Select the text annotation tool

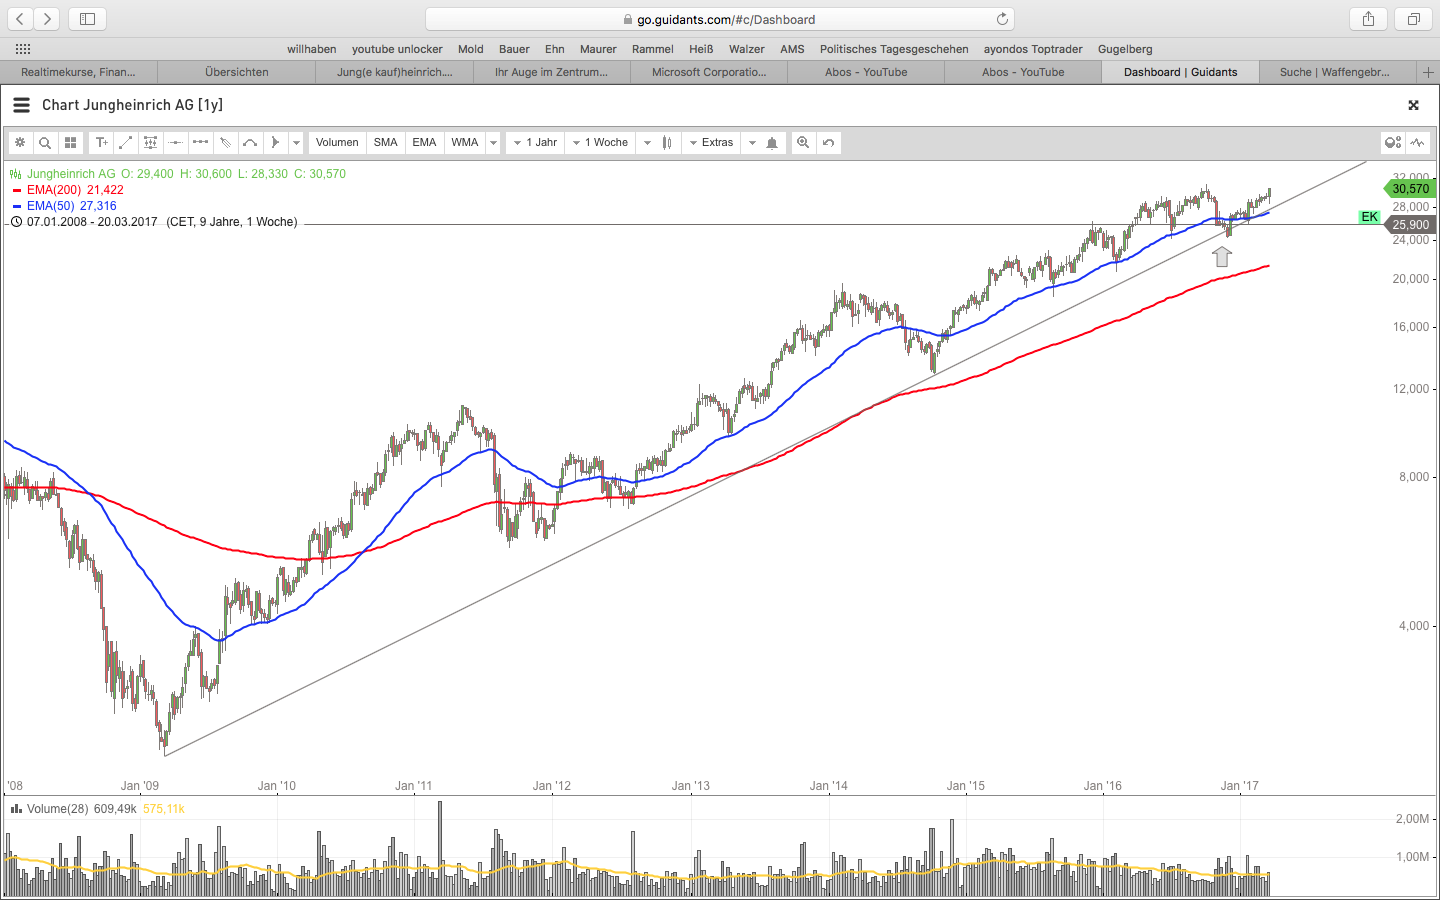point(101,143)
